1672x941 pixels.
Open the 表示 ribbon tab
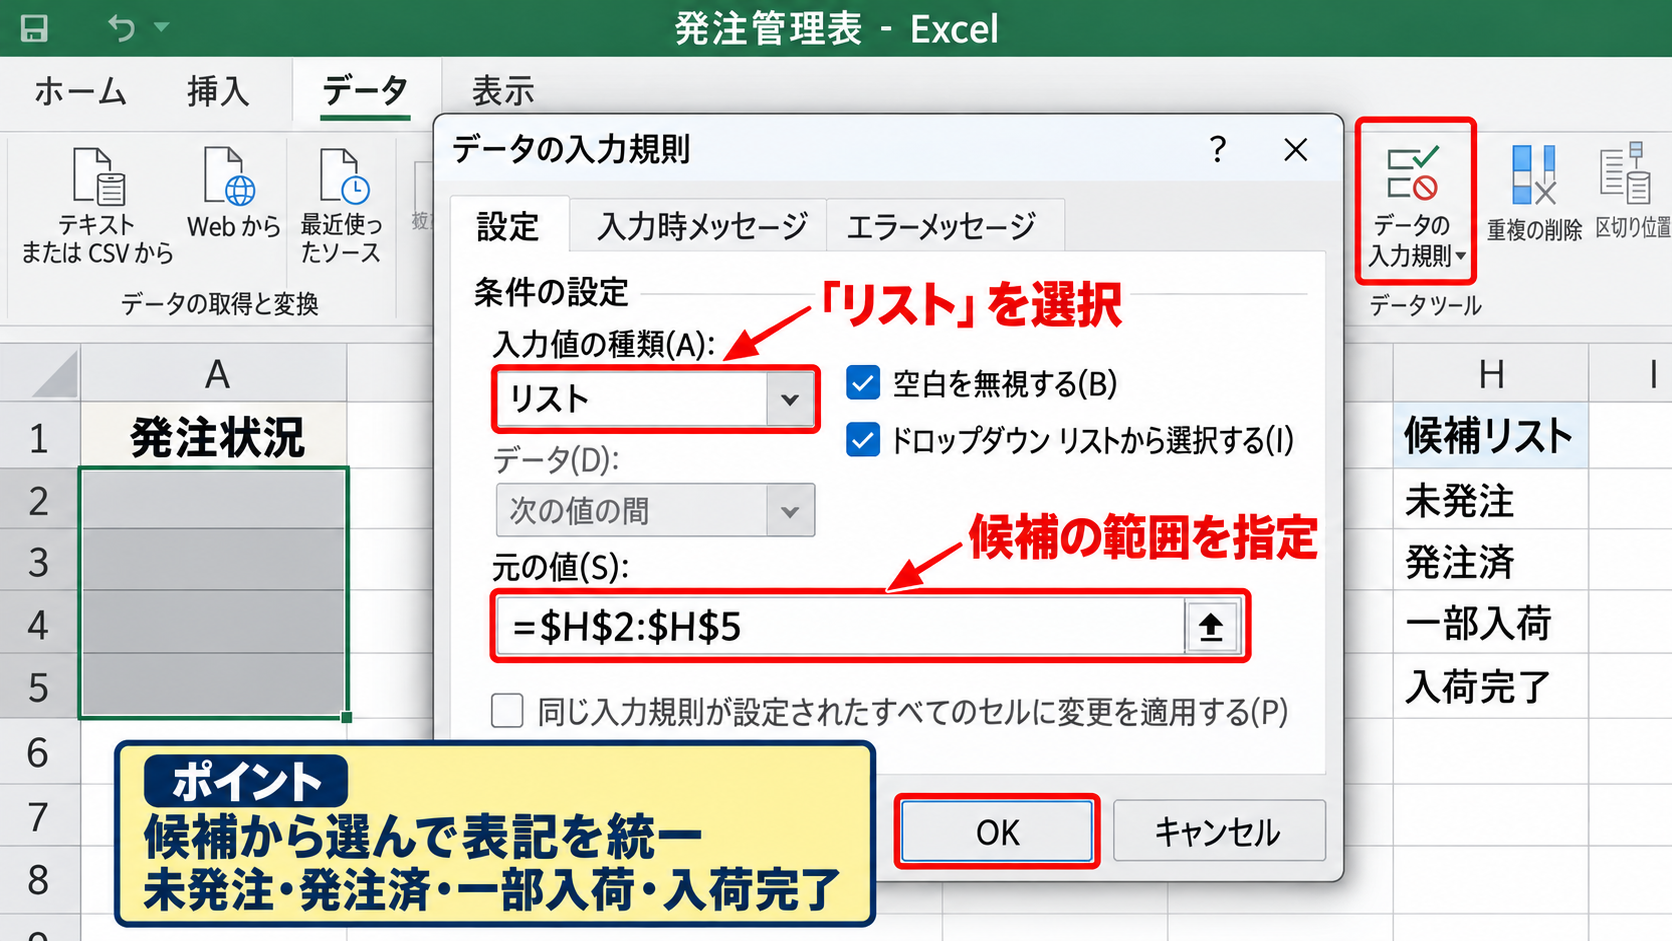tap(503, 91)
